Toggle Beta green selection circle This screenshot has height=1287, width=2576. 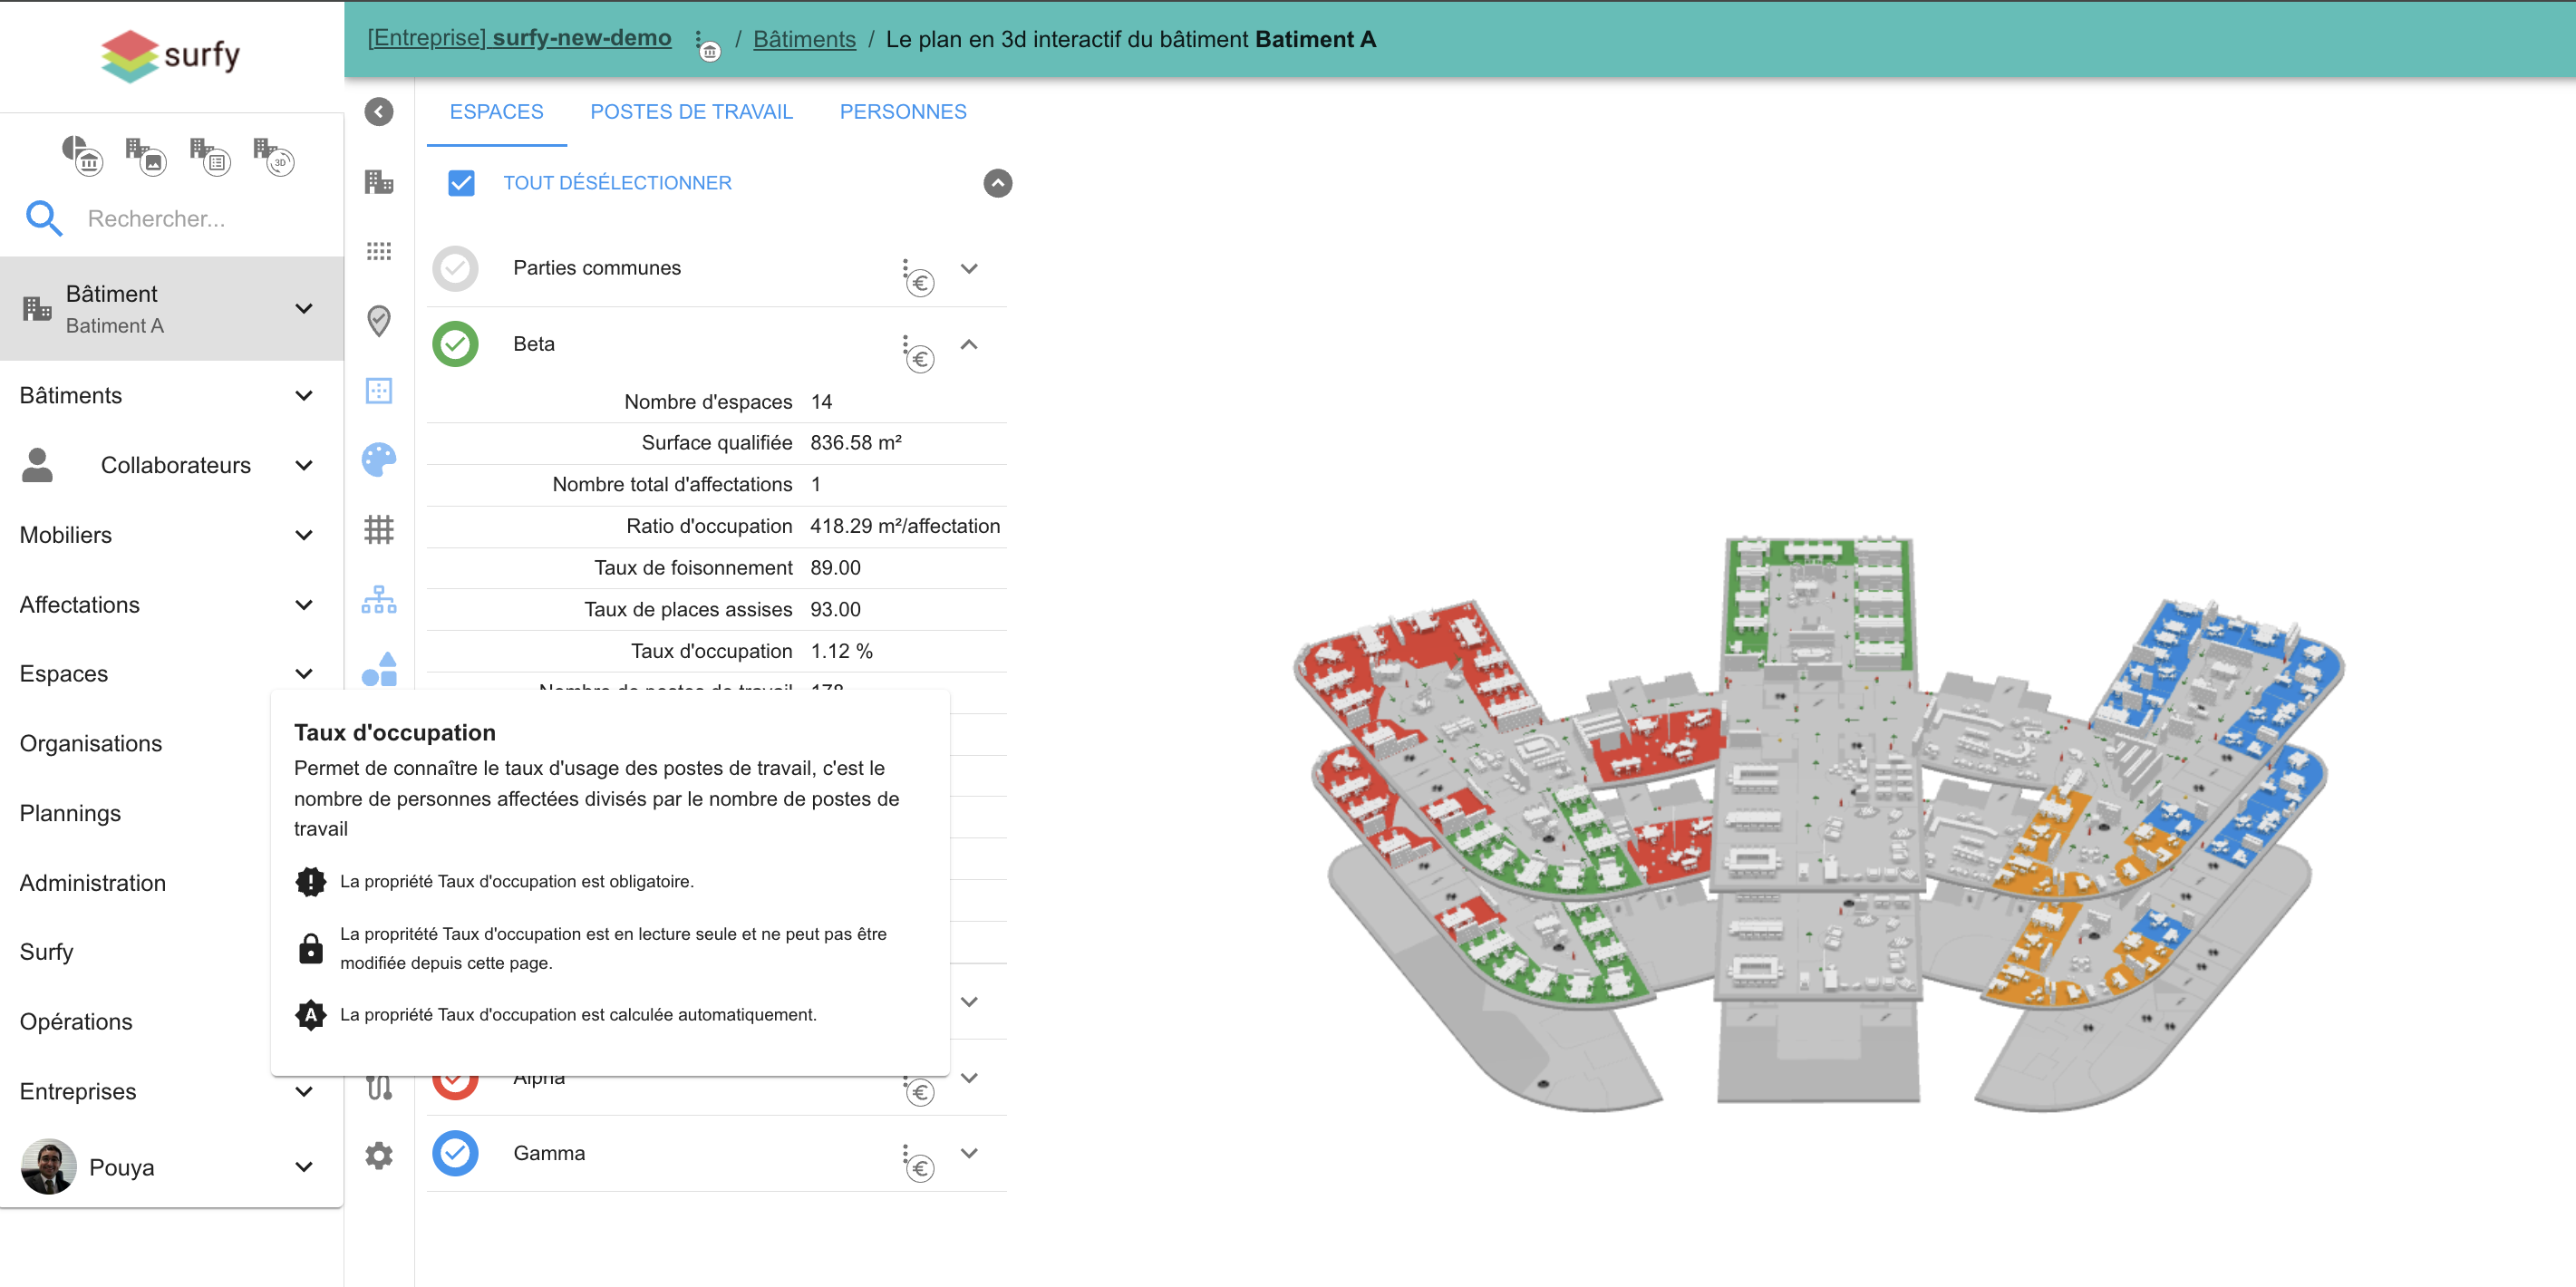pyautogui.click(x=455, y=344)
